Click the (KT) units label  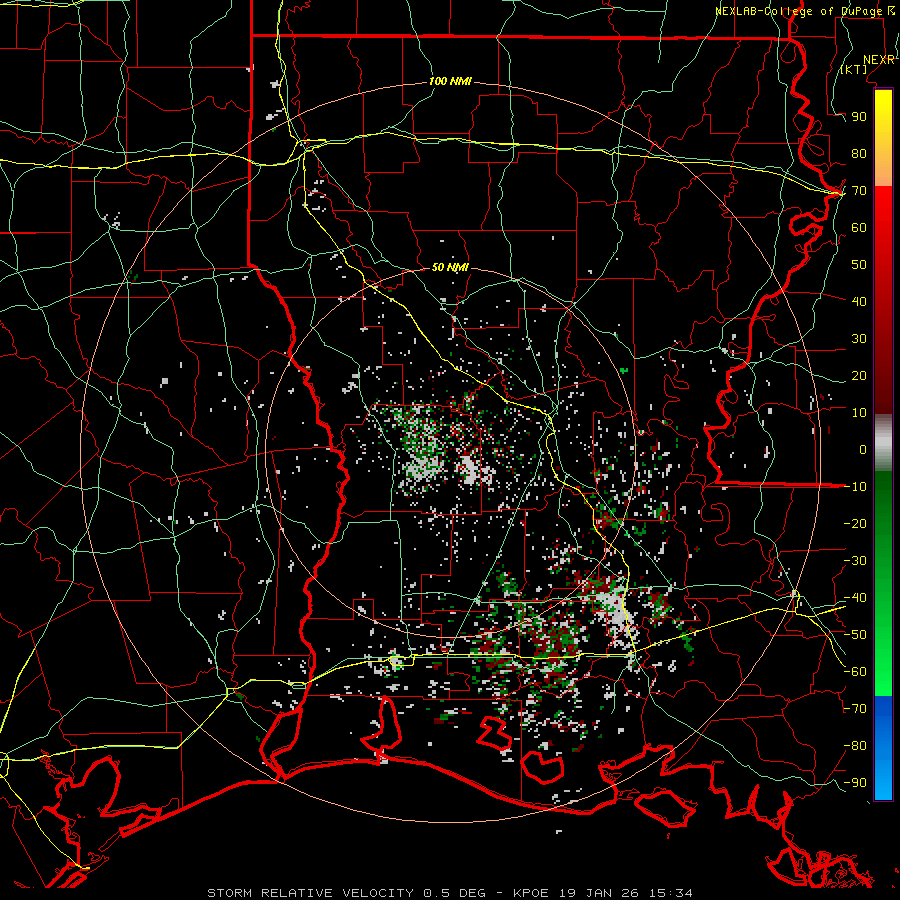(x=854, y=69)
